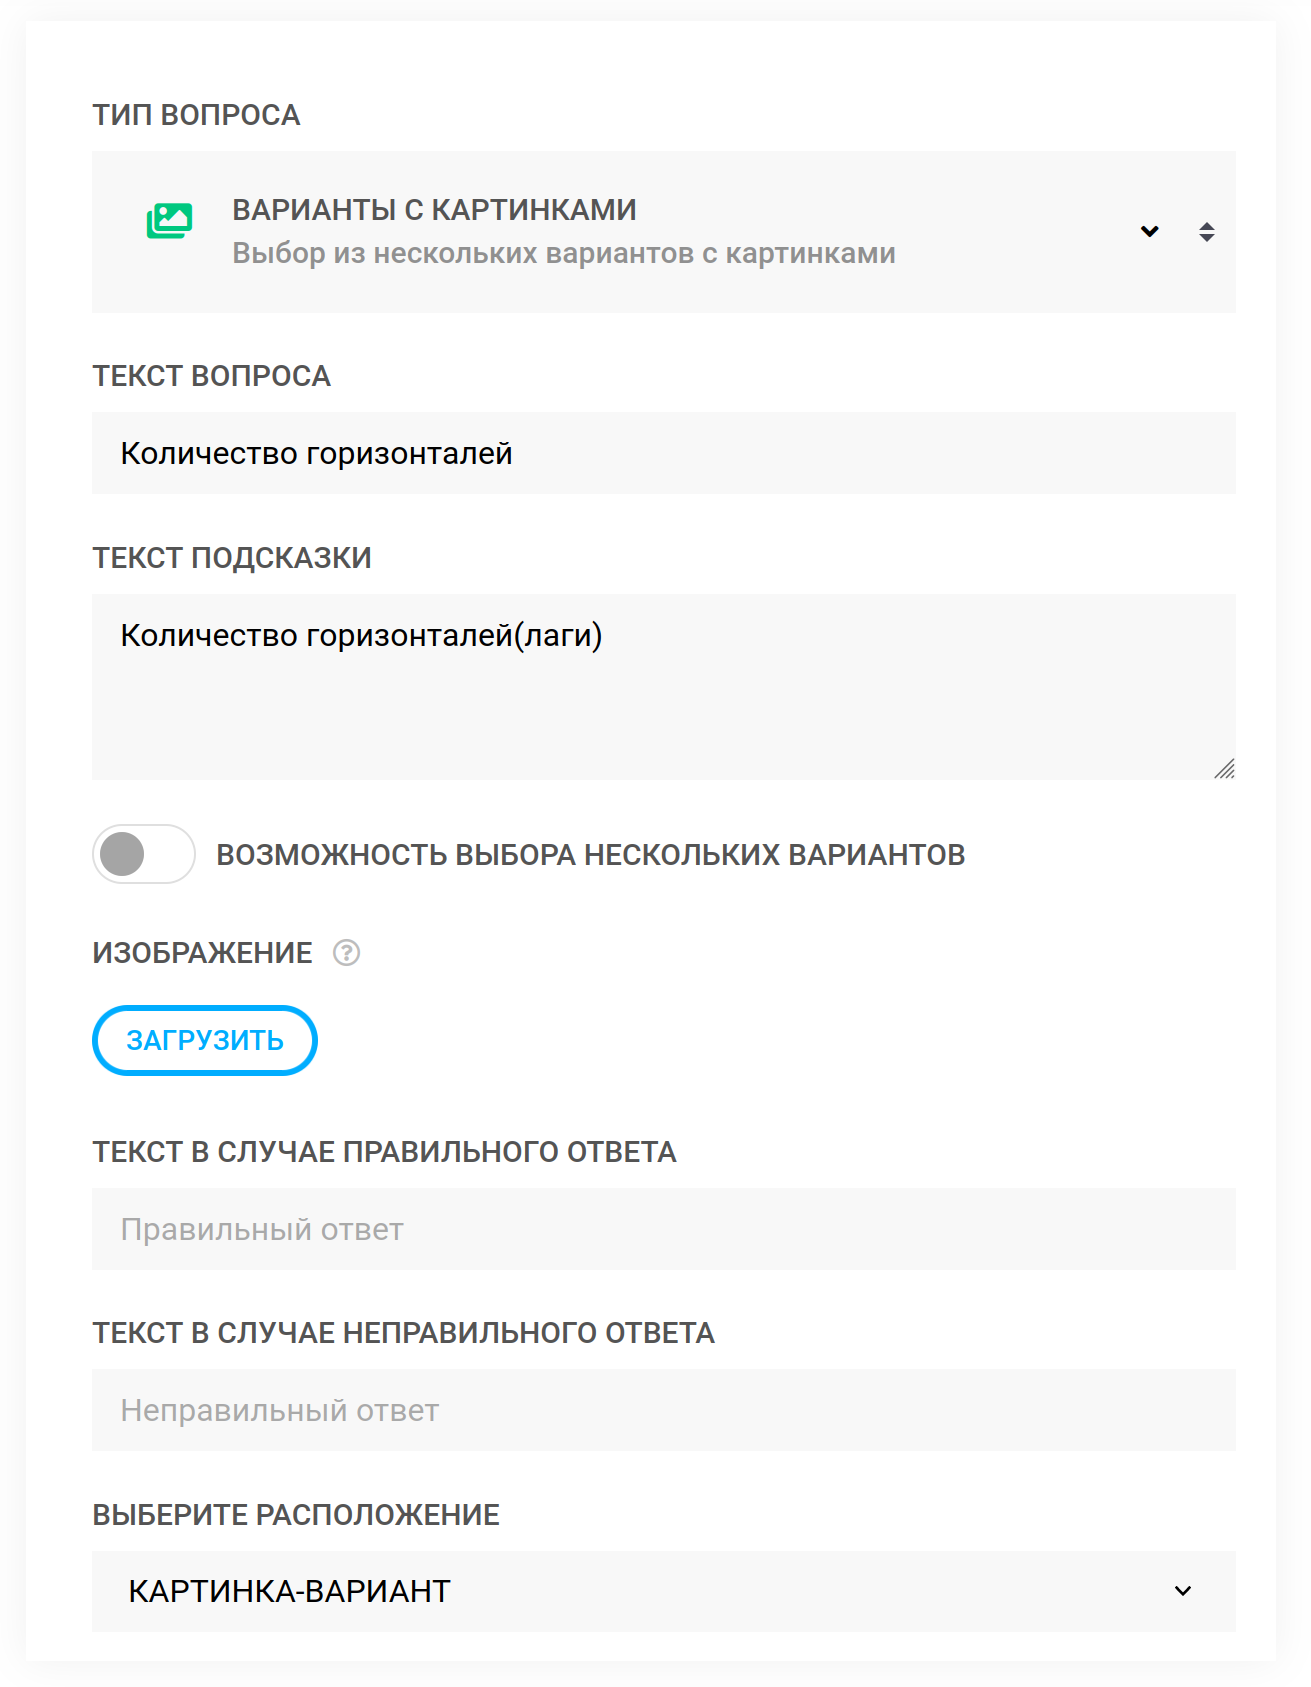
Task: Click the ВОЗМОЖНОСТЬ ВЫБОРА НЕСКОЛЬКИХ ВАРИАНТОВ label
Action: [x=590, y=855]
